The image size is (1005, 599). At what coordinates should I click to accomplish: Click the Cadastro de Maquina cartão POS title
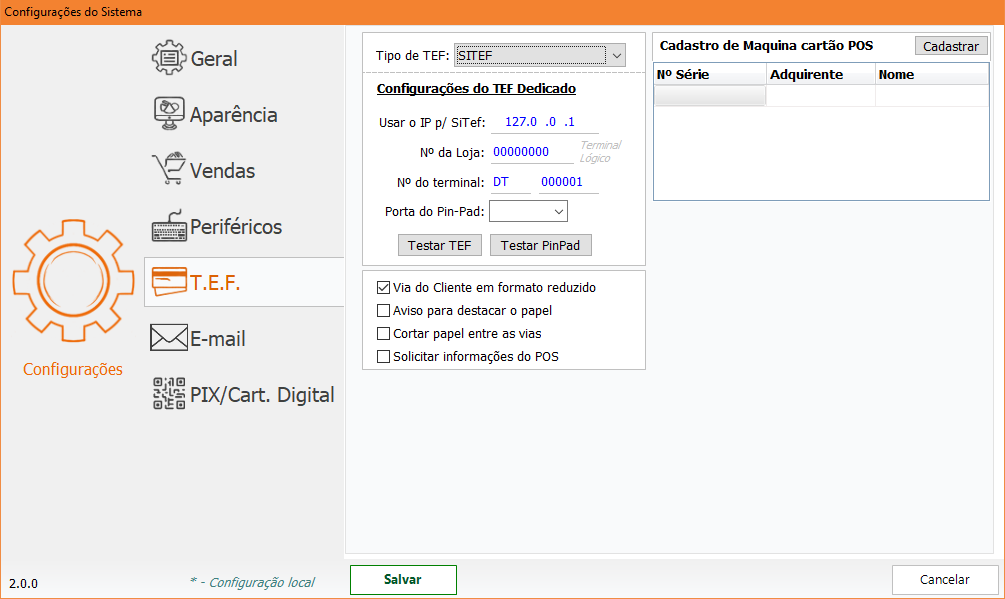(767, 45)
